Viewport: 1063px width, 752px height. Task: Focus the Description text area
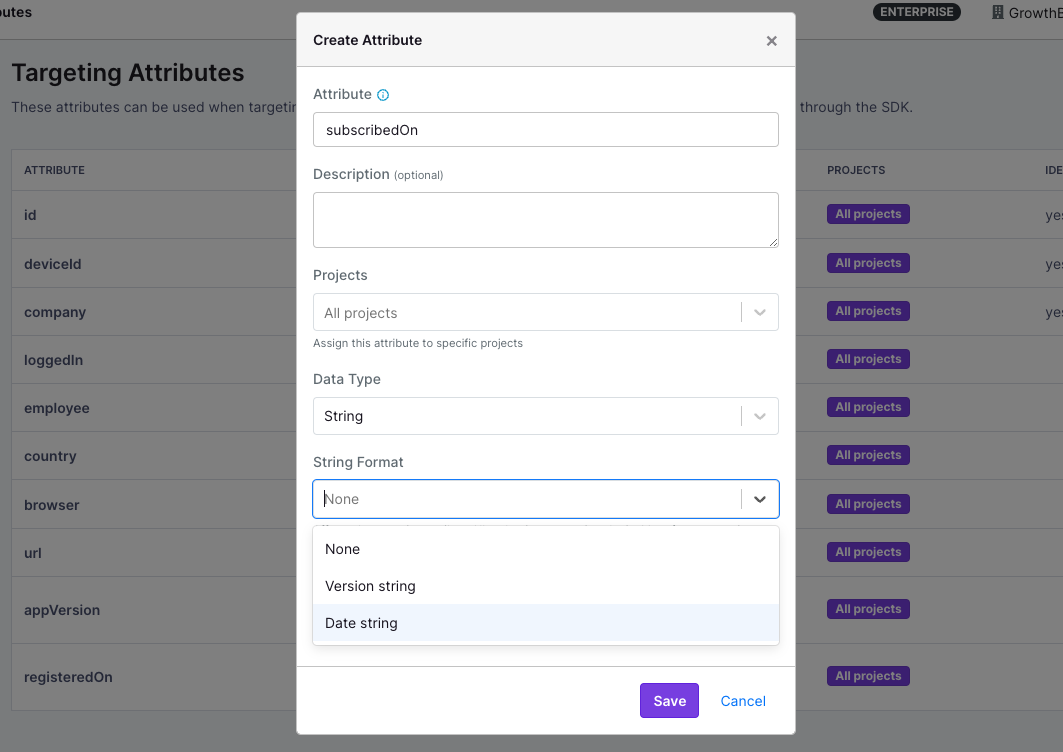(545, 219)
